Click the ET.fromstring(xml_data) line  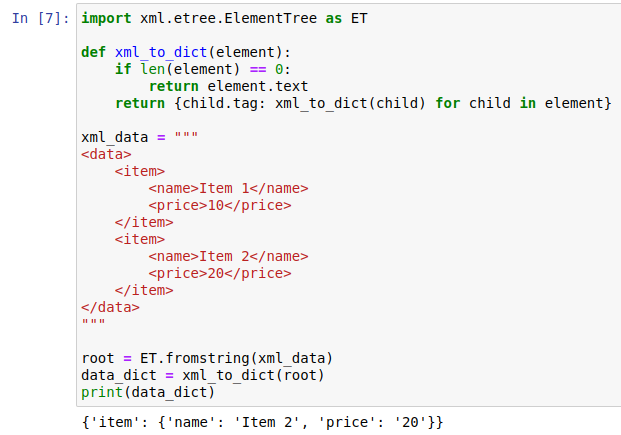206,359
